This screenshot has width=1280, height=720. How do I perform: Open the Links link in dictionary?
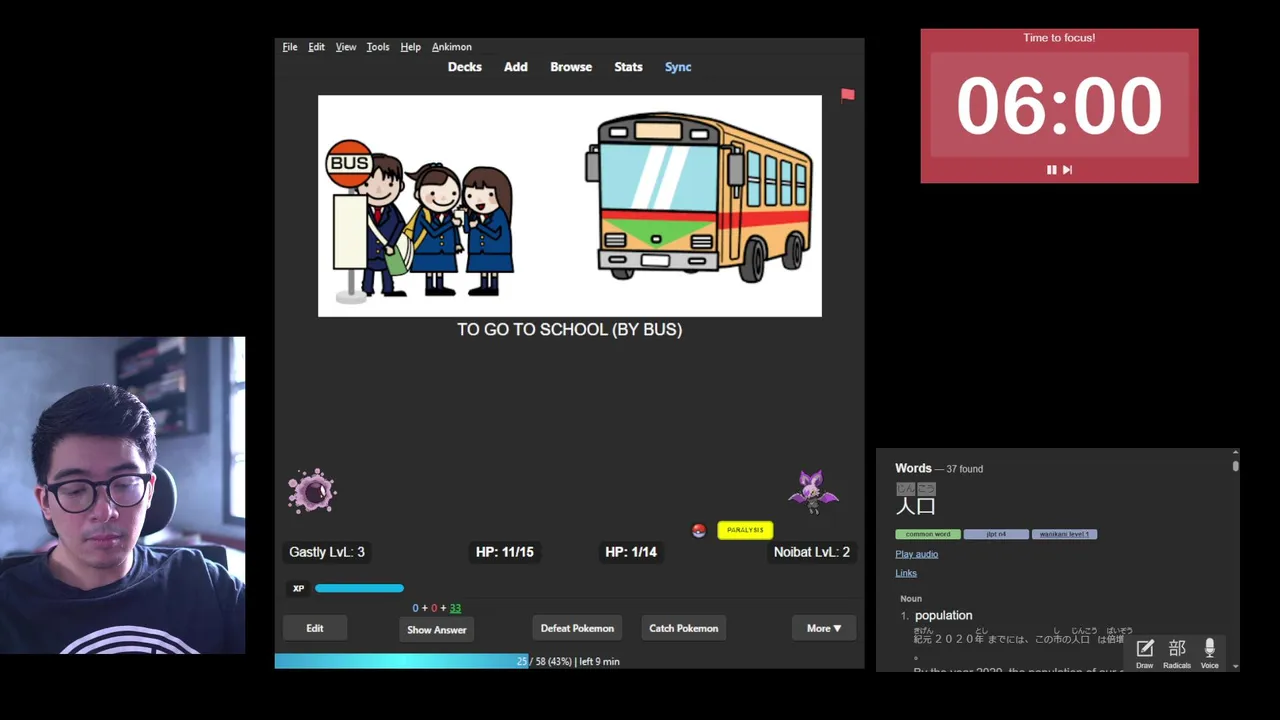[x=906, y=573]
